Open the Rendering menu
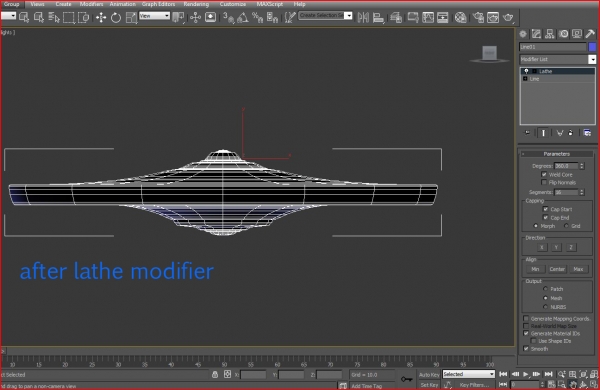600x390 pixels. (x=196, y=4)
